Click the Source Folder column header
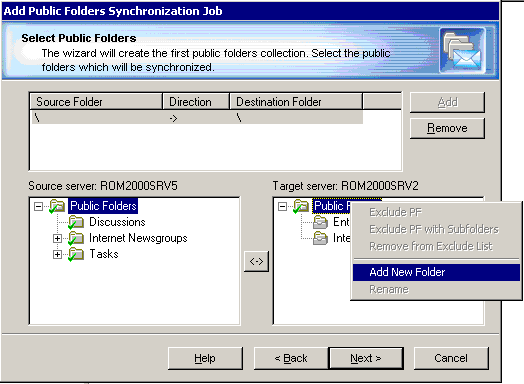 pos(96,102)
